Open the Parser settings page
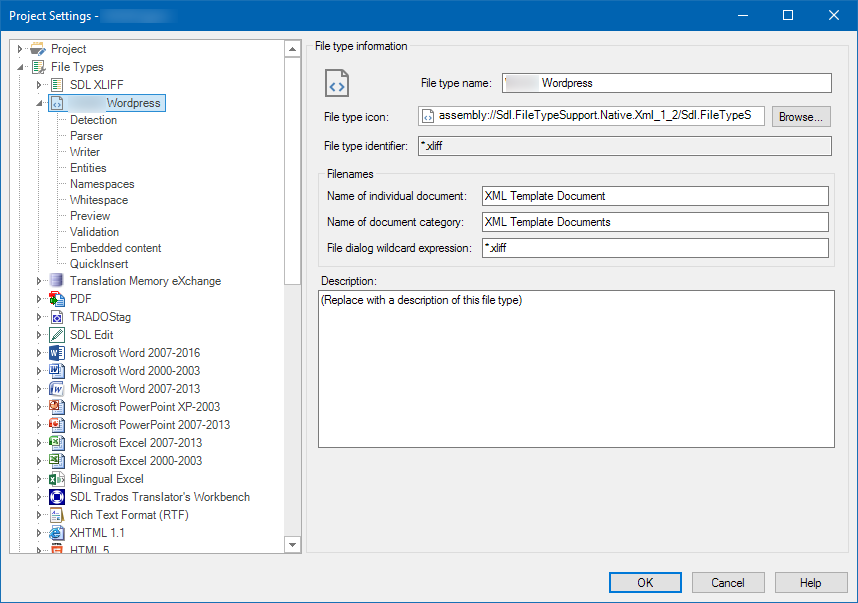This screenshot has height=603, width=858. [86, 136]
